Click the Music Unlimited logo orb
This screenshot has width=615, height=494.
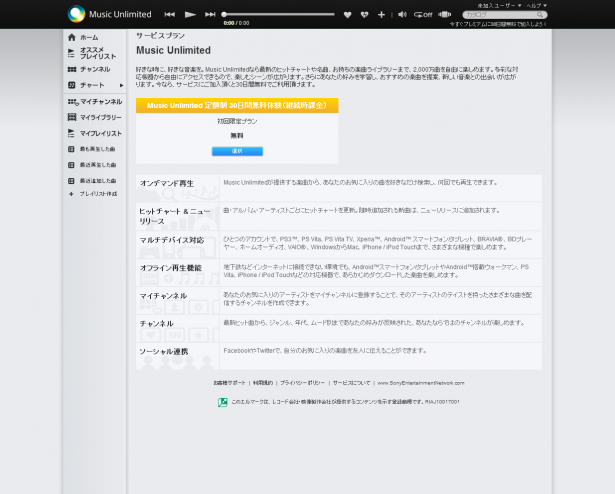click(76, 14)
